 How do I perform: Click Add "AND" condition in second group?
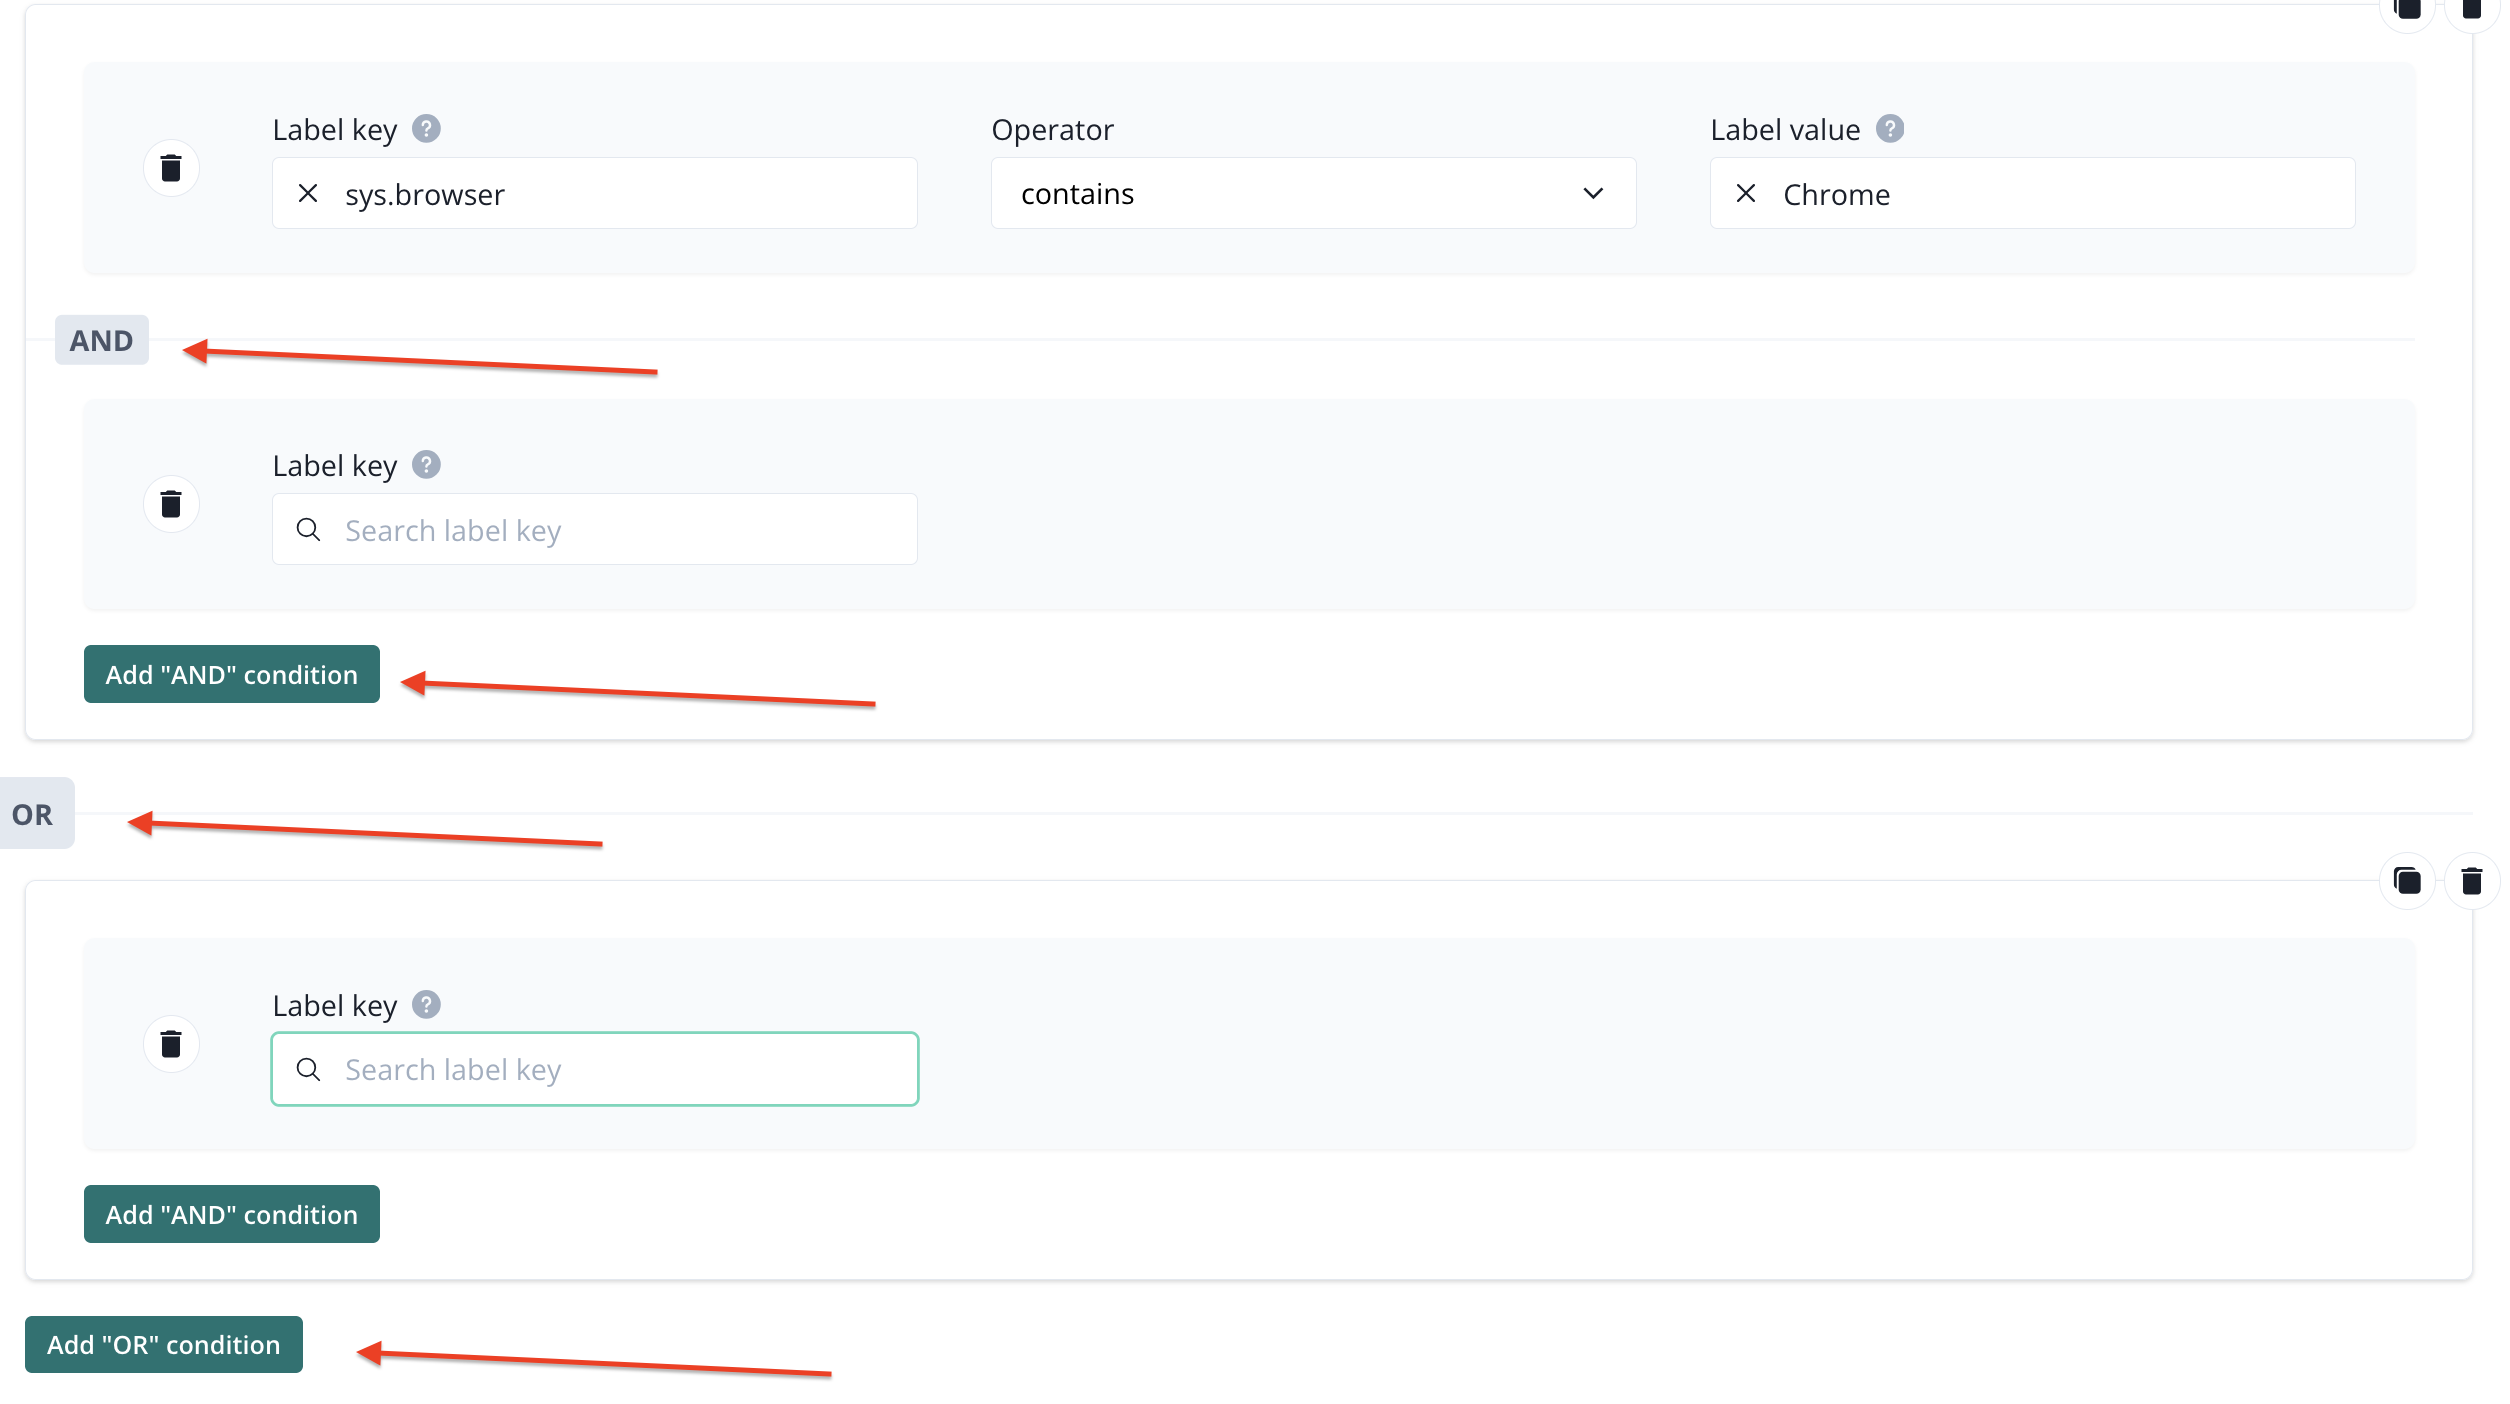pyautogui.click(x=231, y=1215)
